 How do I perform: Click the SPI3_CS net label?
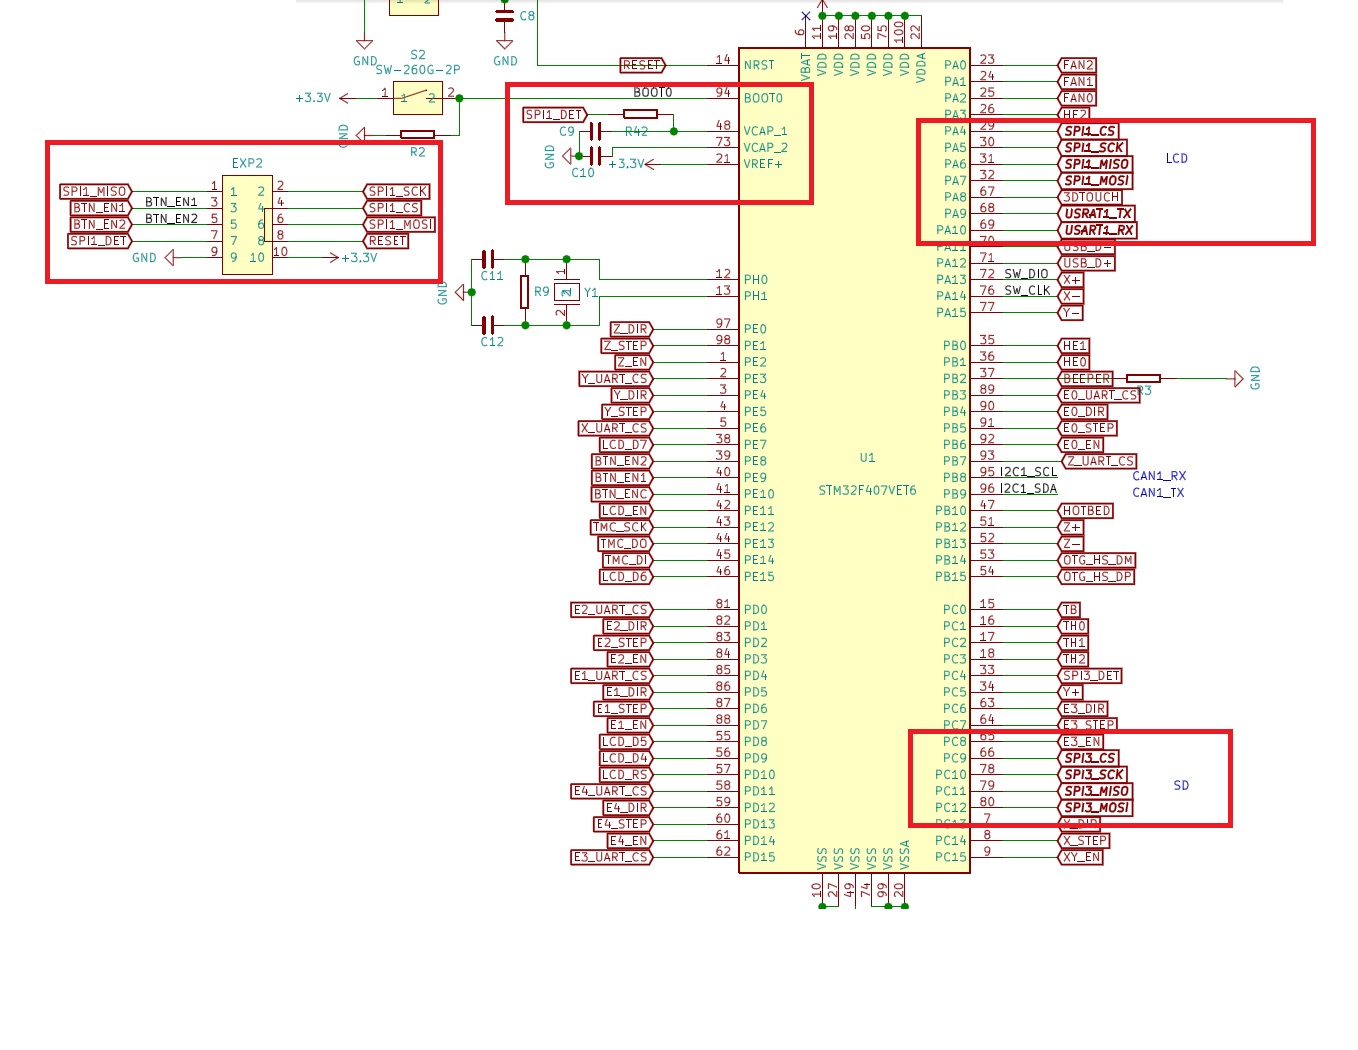point(1089,758)
